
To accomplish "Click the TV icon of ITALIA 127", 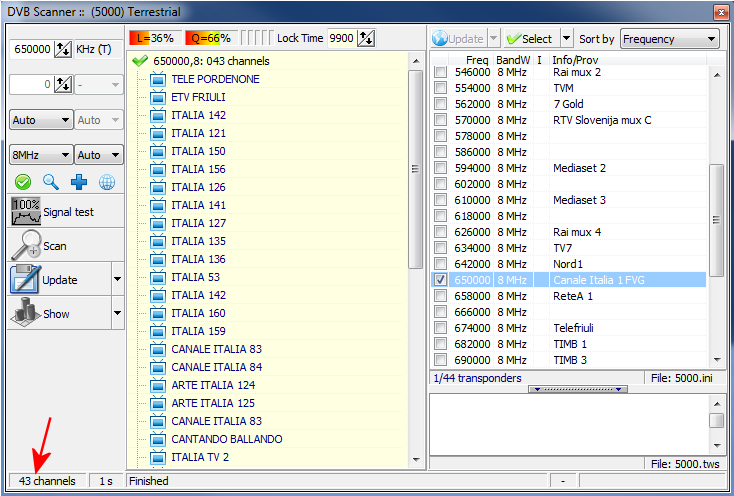I will [158, 223].
